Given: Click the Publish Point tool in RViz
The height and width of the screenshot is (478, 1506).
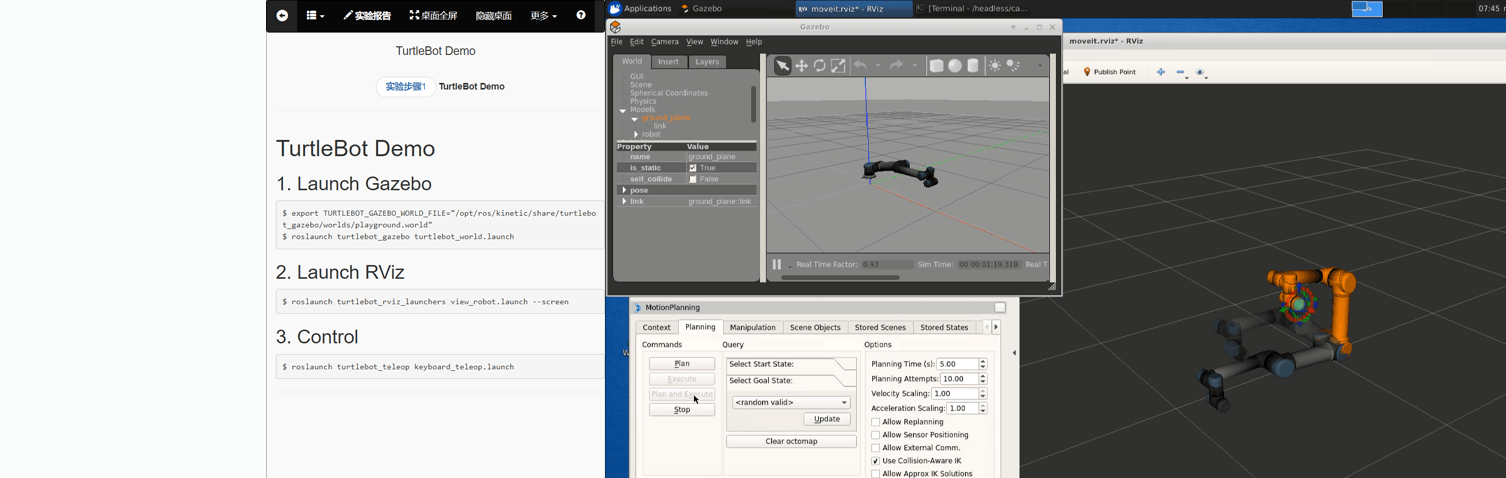Looking at the screenshot, I should point(1109,72).
